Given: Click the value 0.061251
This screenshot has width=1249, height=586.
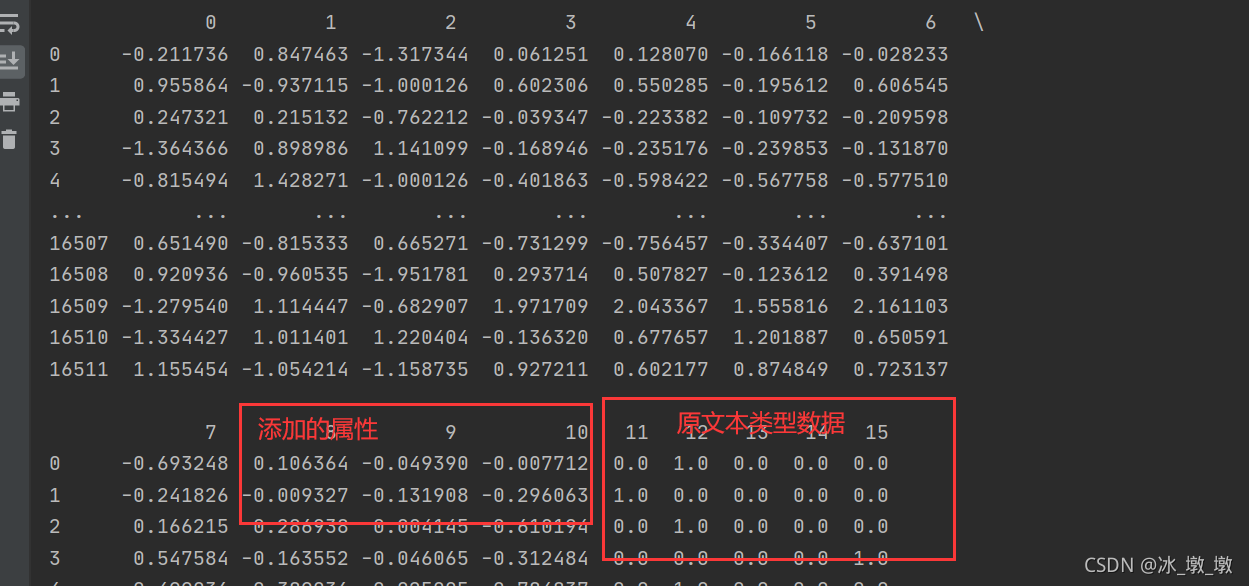Looking at the screenshot, I should [x=541, y=54].
